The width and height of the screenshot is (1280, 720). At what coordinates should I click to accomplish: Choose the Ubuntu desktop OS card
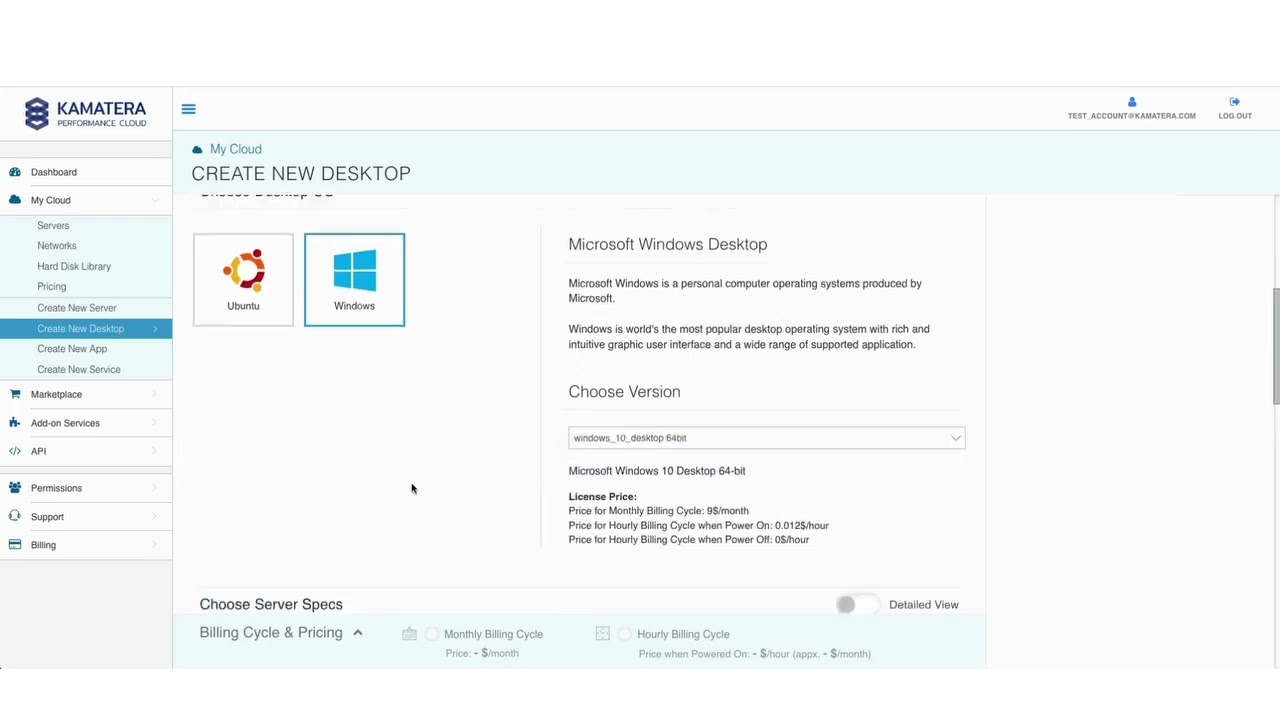(x=243, y=280)
